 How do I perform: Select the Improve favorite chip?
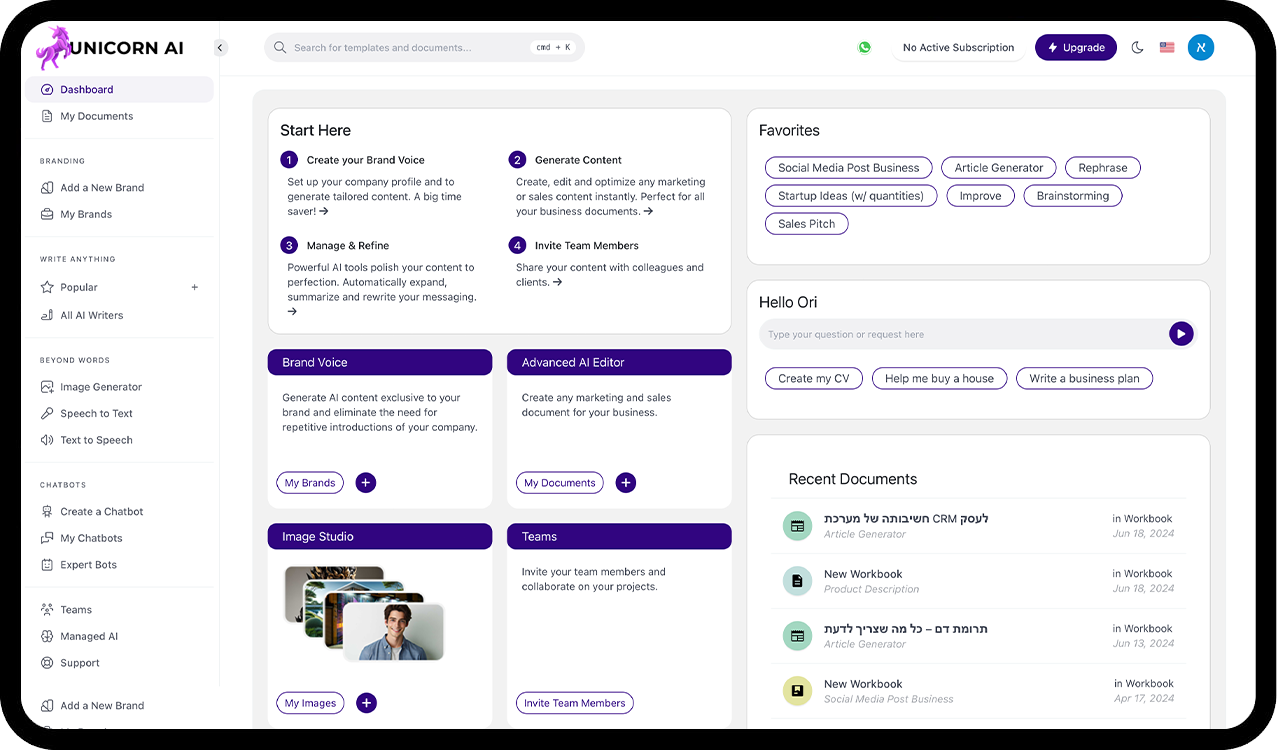click(x=980, y=196)
